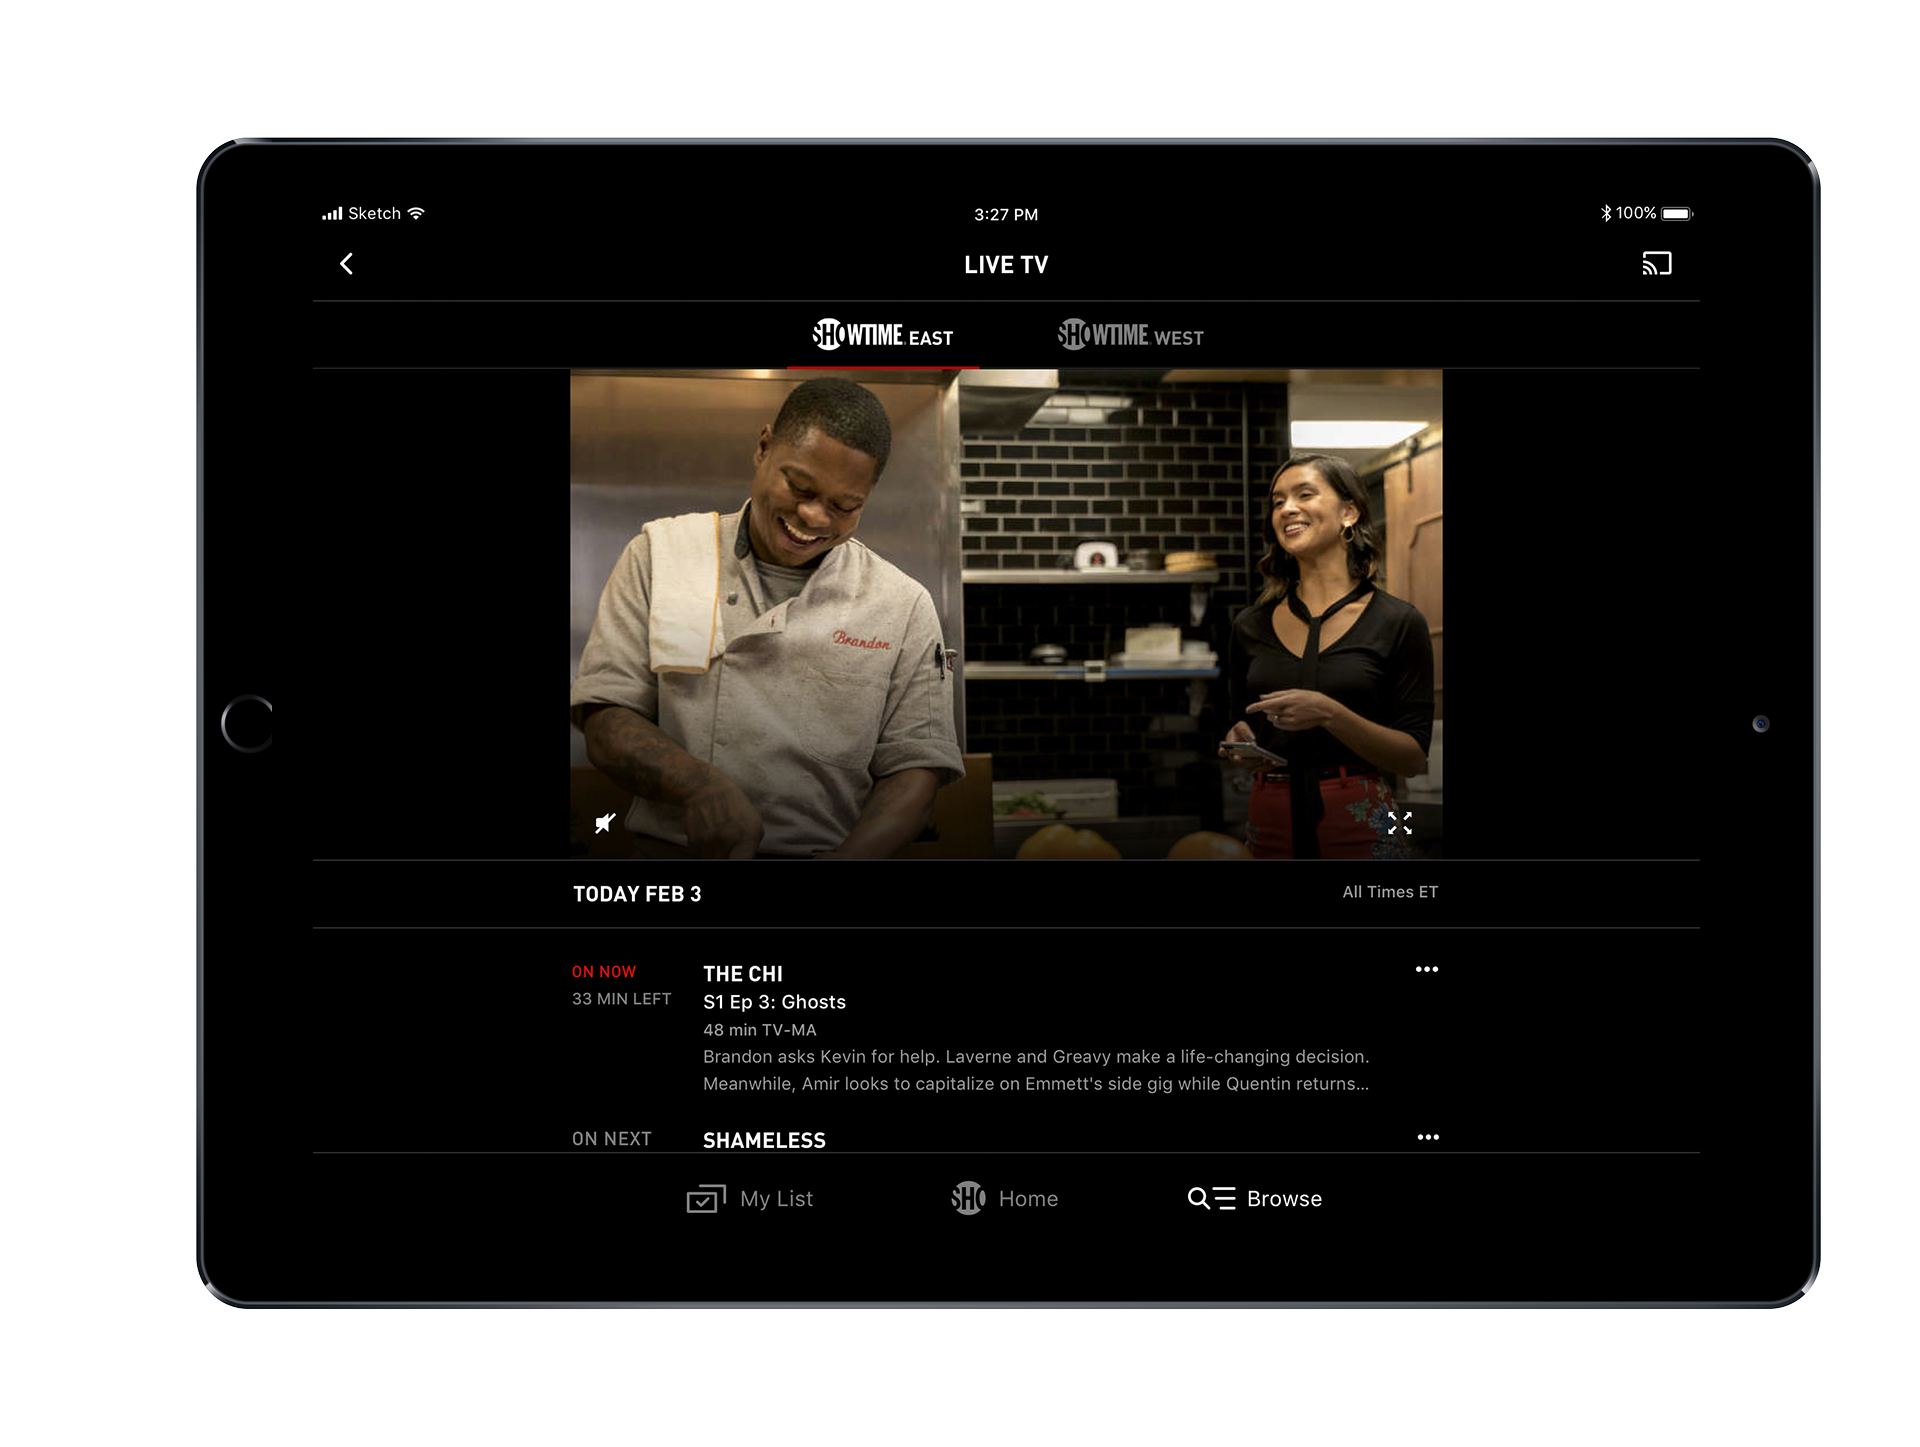Tap the My List checkmark icon
The height and width of the screenshot is (1447, 1920).
(x=706, y=1198)
